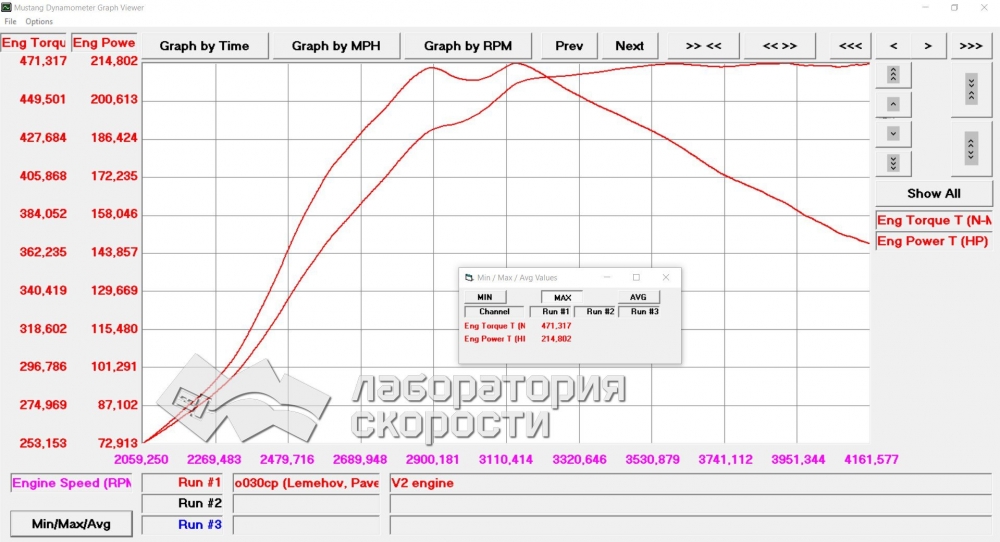Toggle the Eng Torque T channel label

click(934, 221)
